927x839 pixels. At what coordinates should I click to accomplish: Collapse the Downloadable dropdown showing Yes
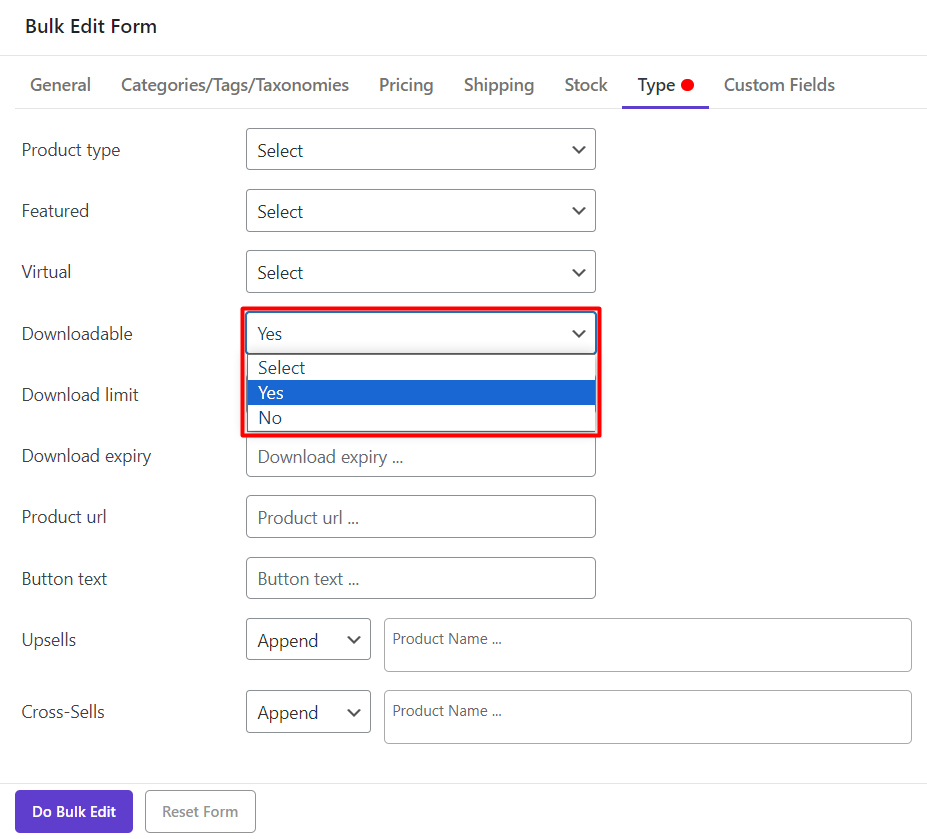420,333
